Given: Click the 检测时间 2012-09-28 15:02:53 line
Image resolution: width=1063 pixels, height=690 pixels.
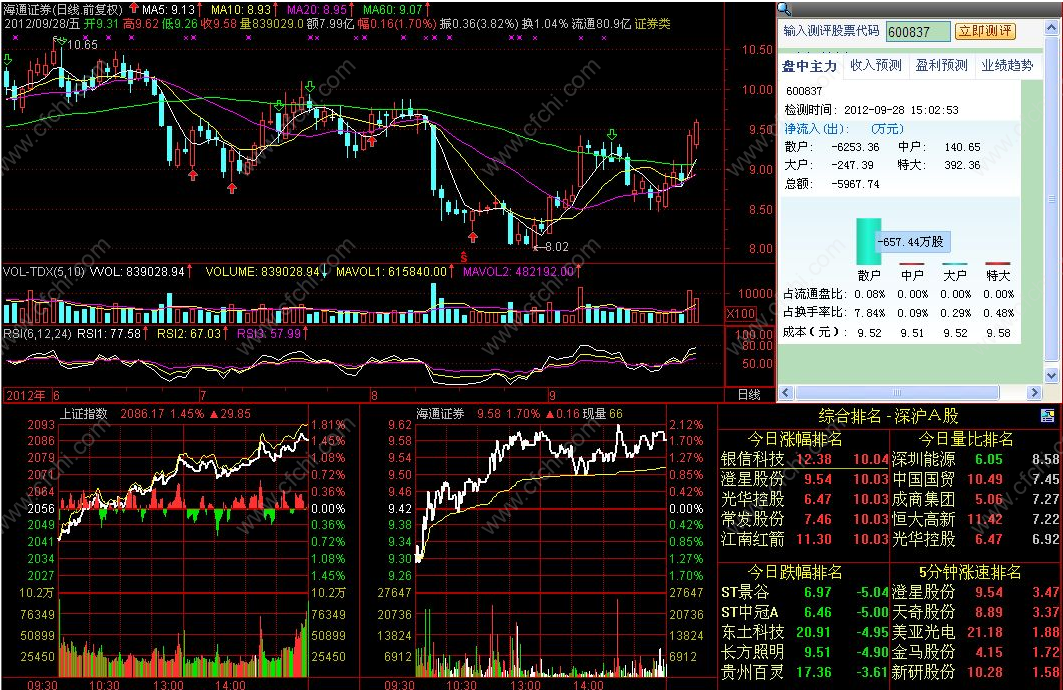Looking at the screenshot, I should coord(871,110).
